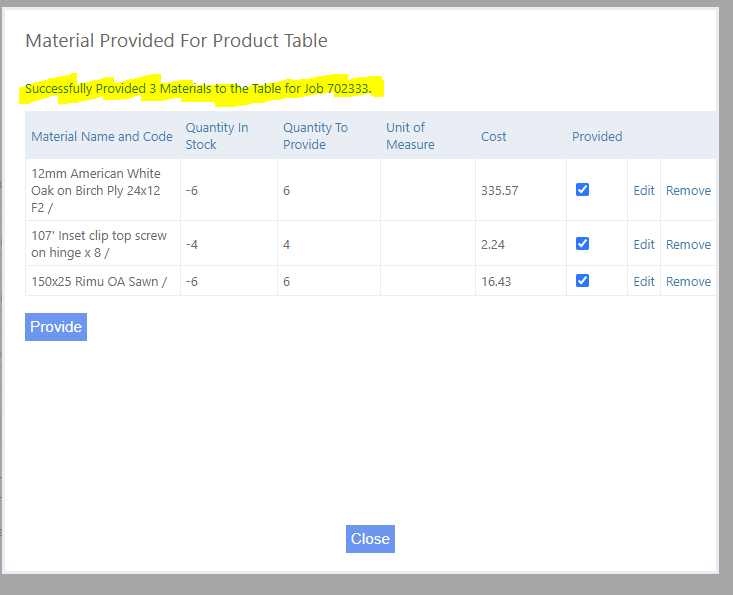
Task: Click the Material Name and Code header
Action: 102,136
